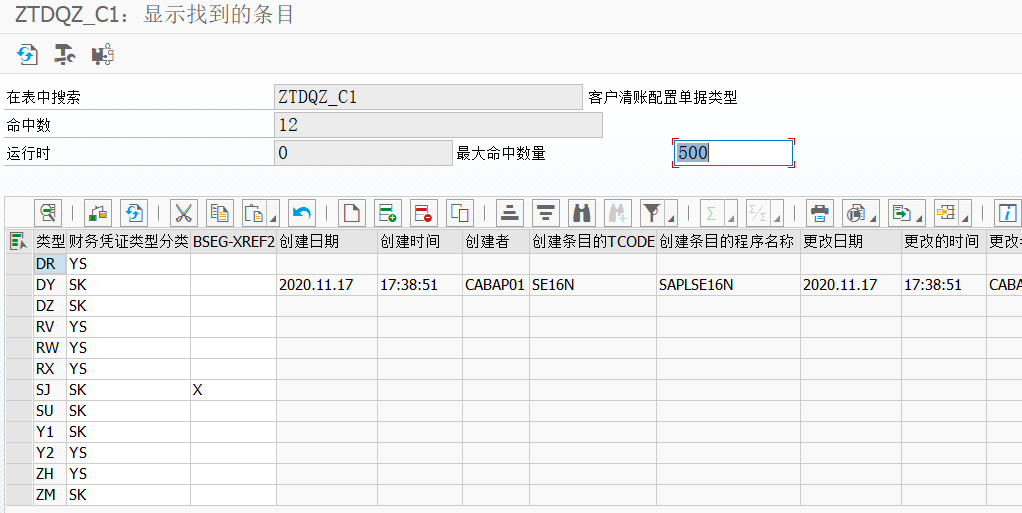The width and height of the screenshot is (1022, 513).
Task: Click the 最大命中数量 field showing 500
Action: click(733, 153)
